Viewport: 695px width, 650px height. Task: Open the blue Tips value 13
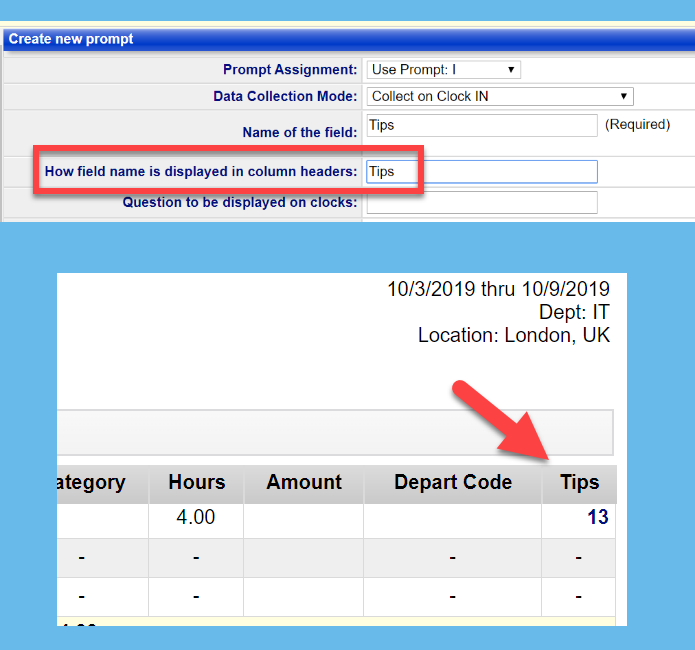(x=598, y=518)
